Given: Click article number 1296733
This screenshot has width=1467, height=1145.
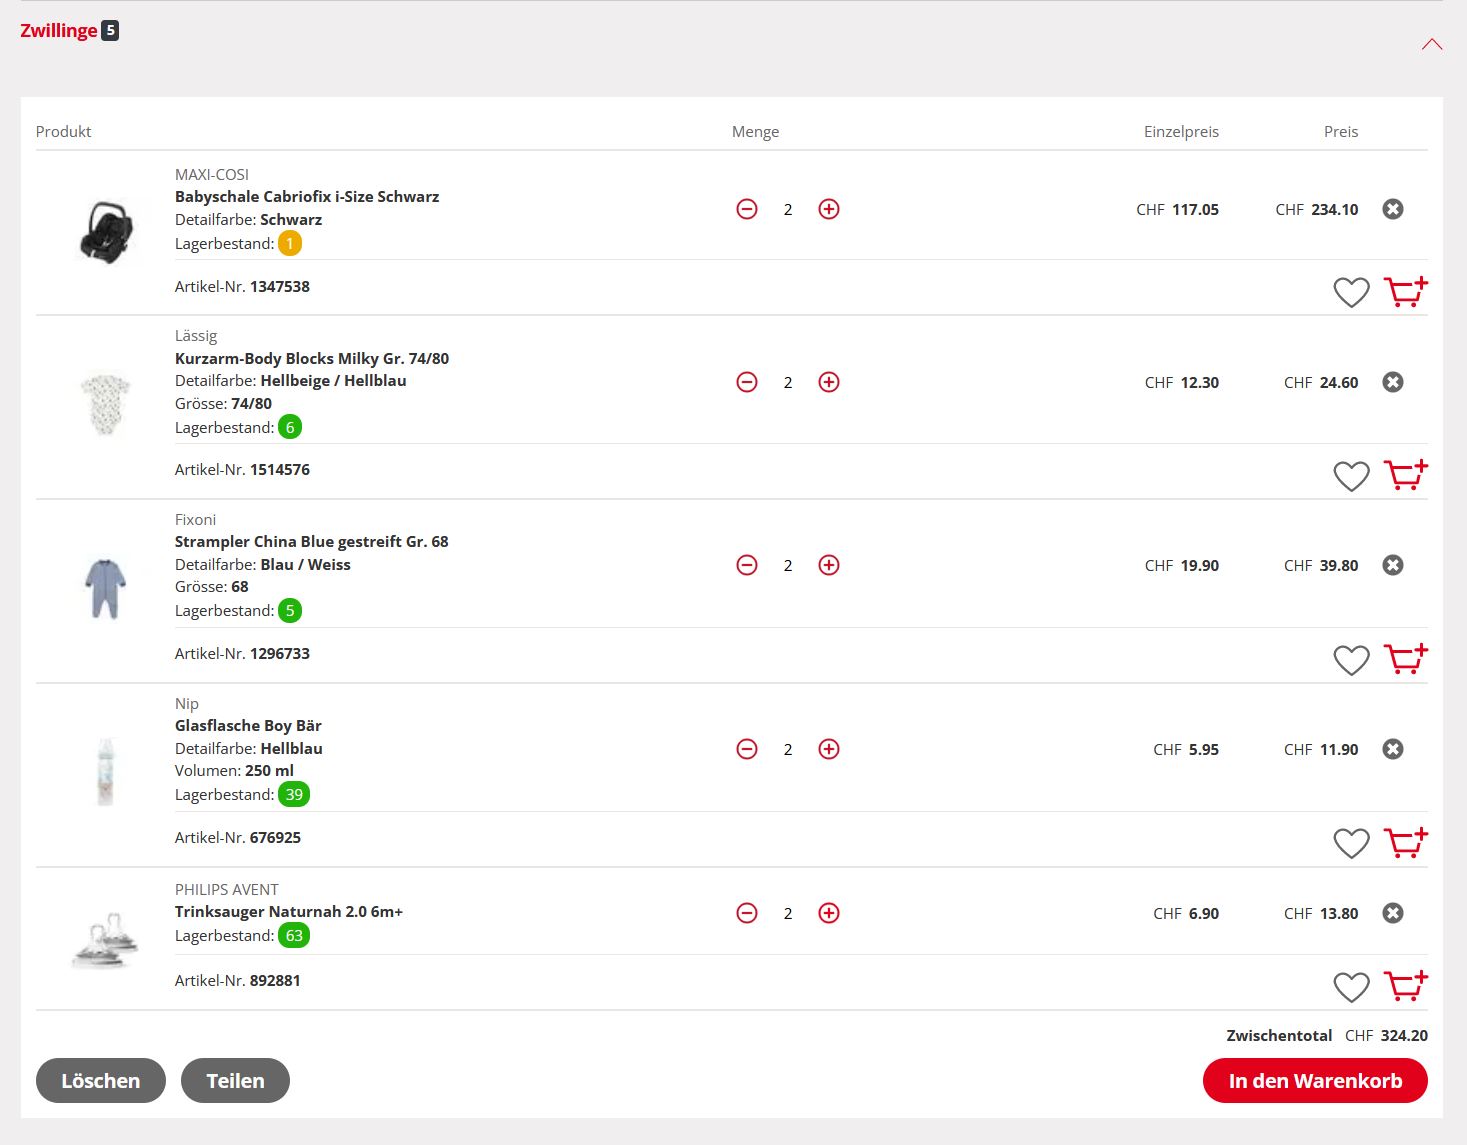Looking at the screenshot, I should click(x=280, y=654).
